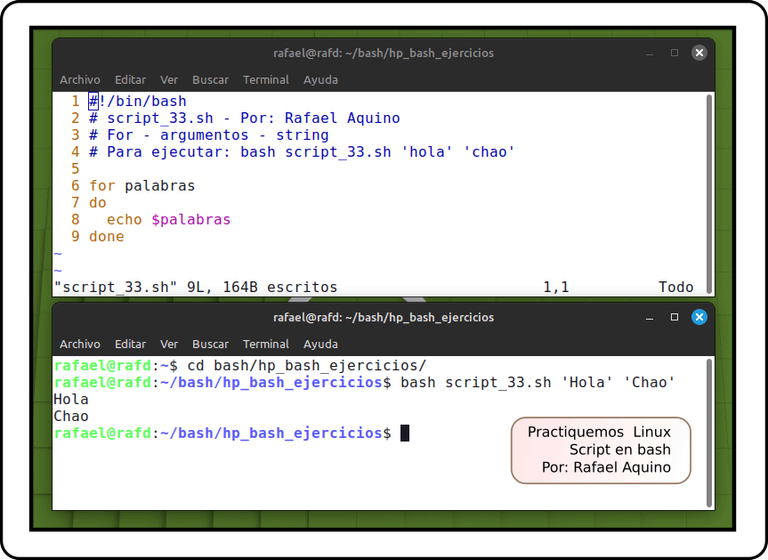Image resolution: width=768 pixels, height=560 pixels.
Task: Open Buscar menu in lower terminal window
Action: click(210, 344)
